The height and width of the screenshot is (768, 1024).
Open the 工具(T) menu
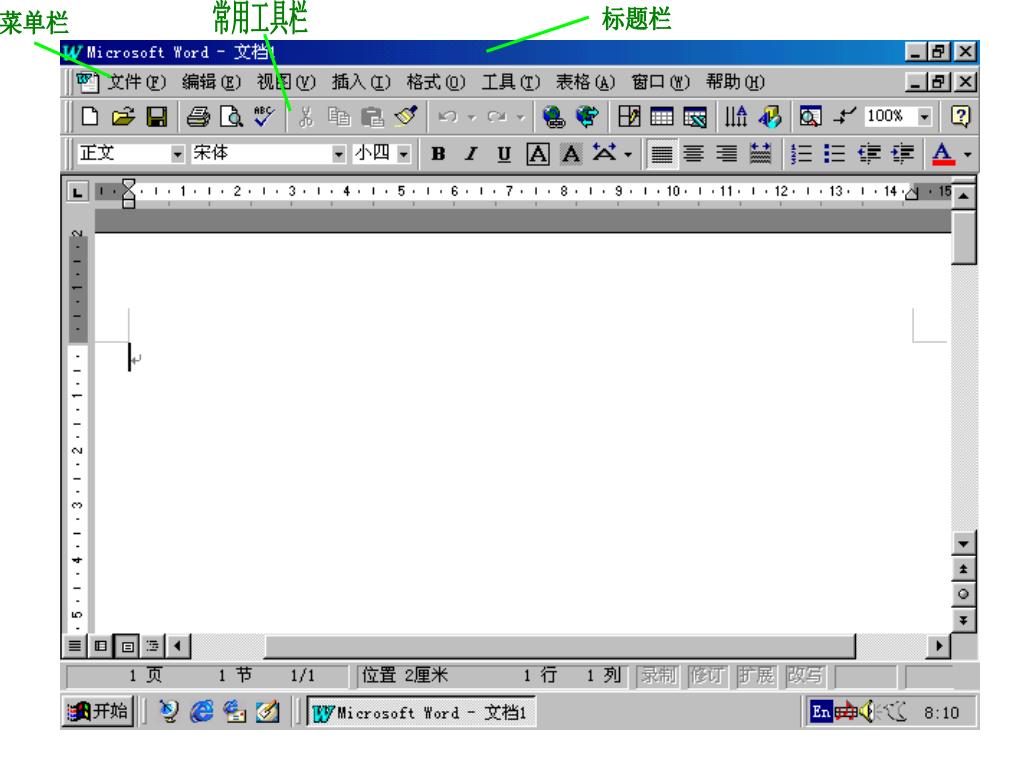(x=511, y=82)
